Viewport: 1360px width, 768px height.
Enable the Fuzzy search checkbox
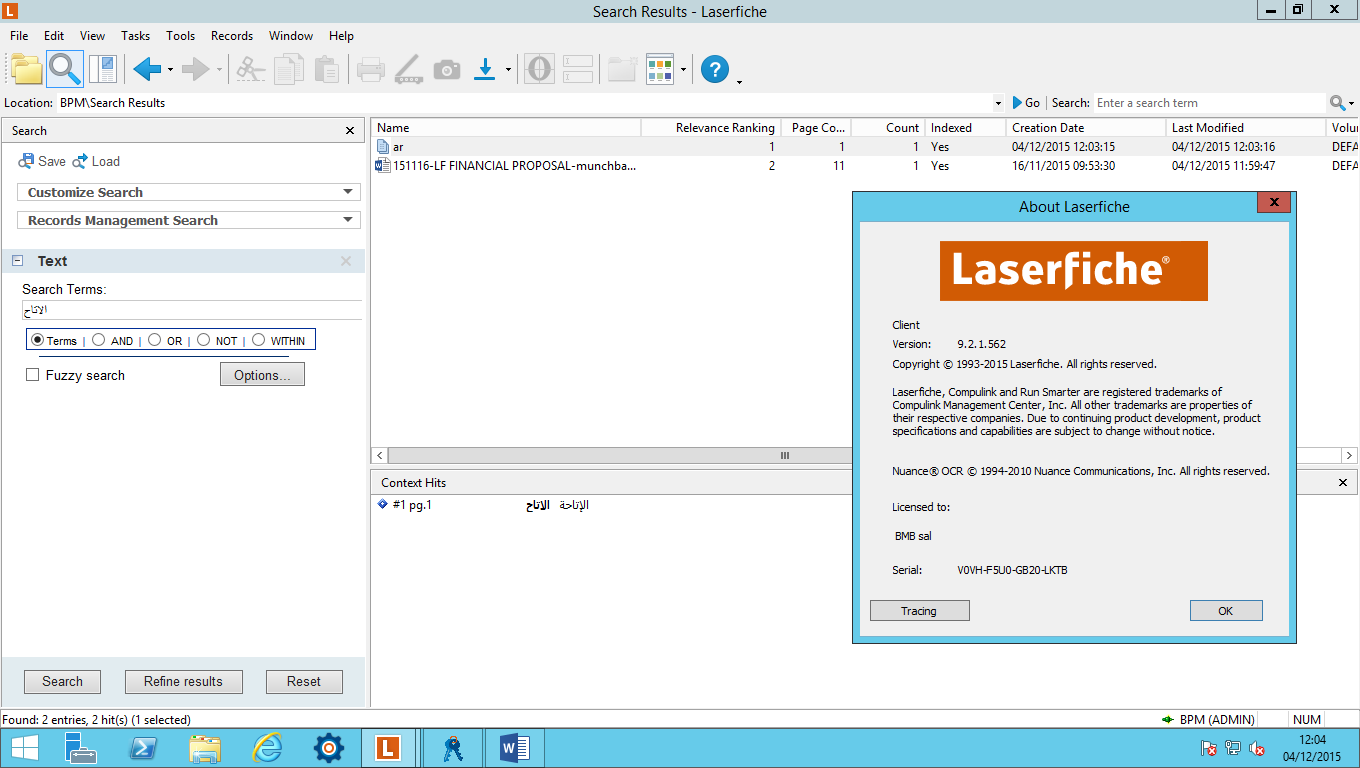(33, 375)
